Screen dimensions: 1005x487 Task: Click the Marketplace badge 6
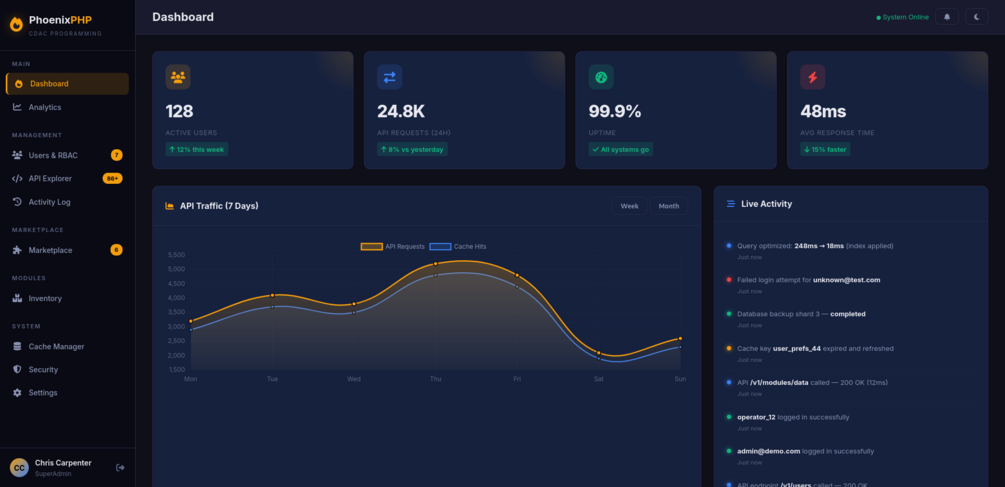click(x=116, y=250)
